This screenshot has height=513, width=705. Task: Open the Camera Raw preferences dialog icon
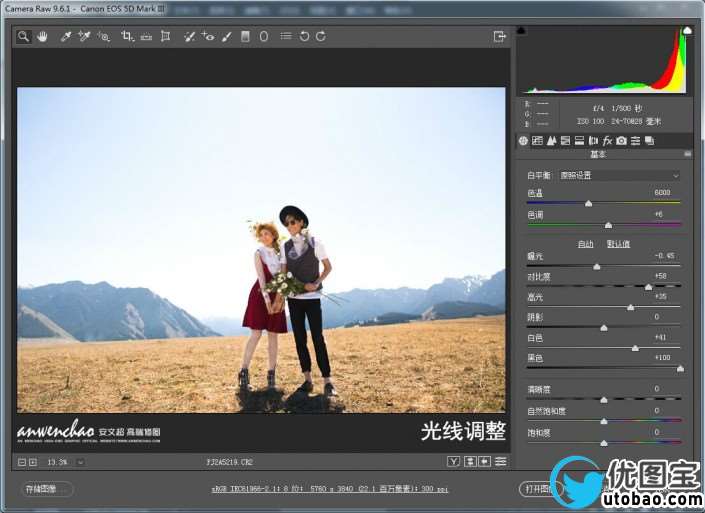[286, 36]
